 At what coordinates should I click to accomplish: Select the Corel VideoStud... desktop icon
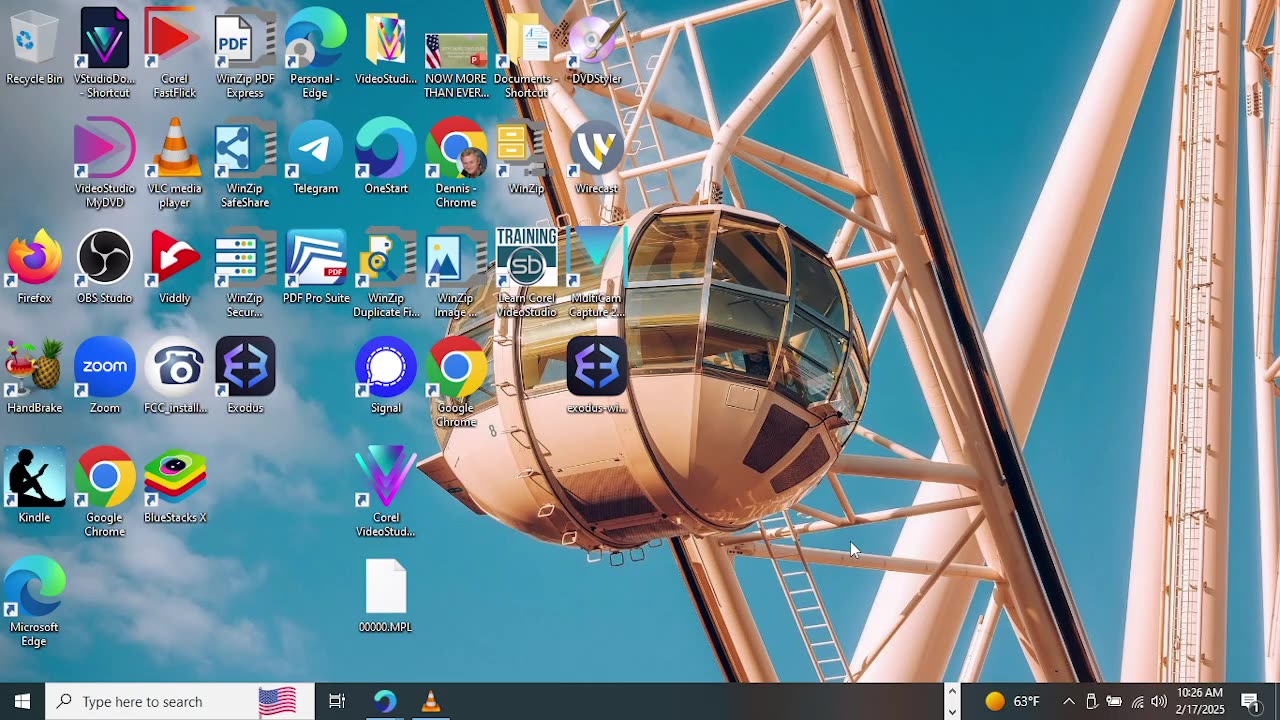pyautogui.click(x=386, y=493)
